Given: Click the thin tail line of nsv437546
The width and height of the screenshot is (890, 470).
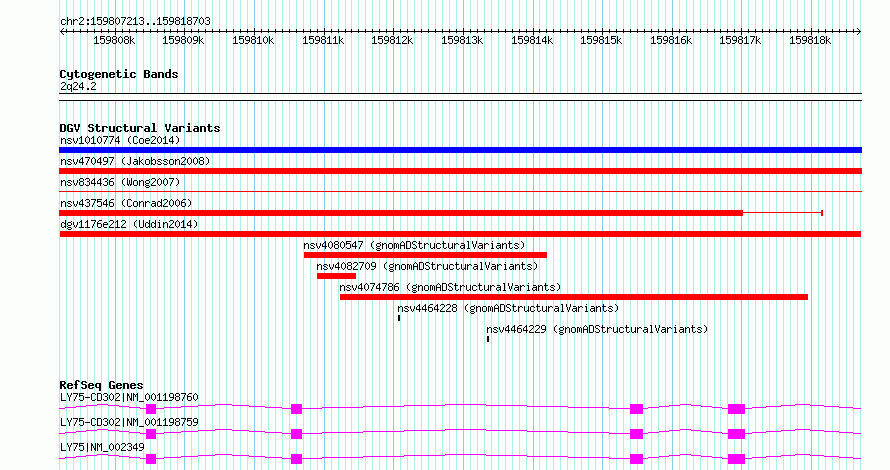Looking at the screenshot, I should pos(783,213).
